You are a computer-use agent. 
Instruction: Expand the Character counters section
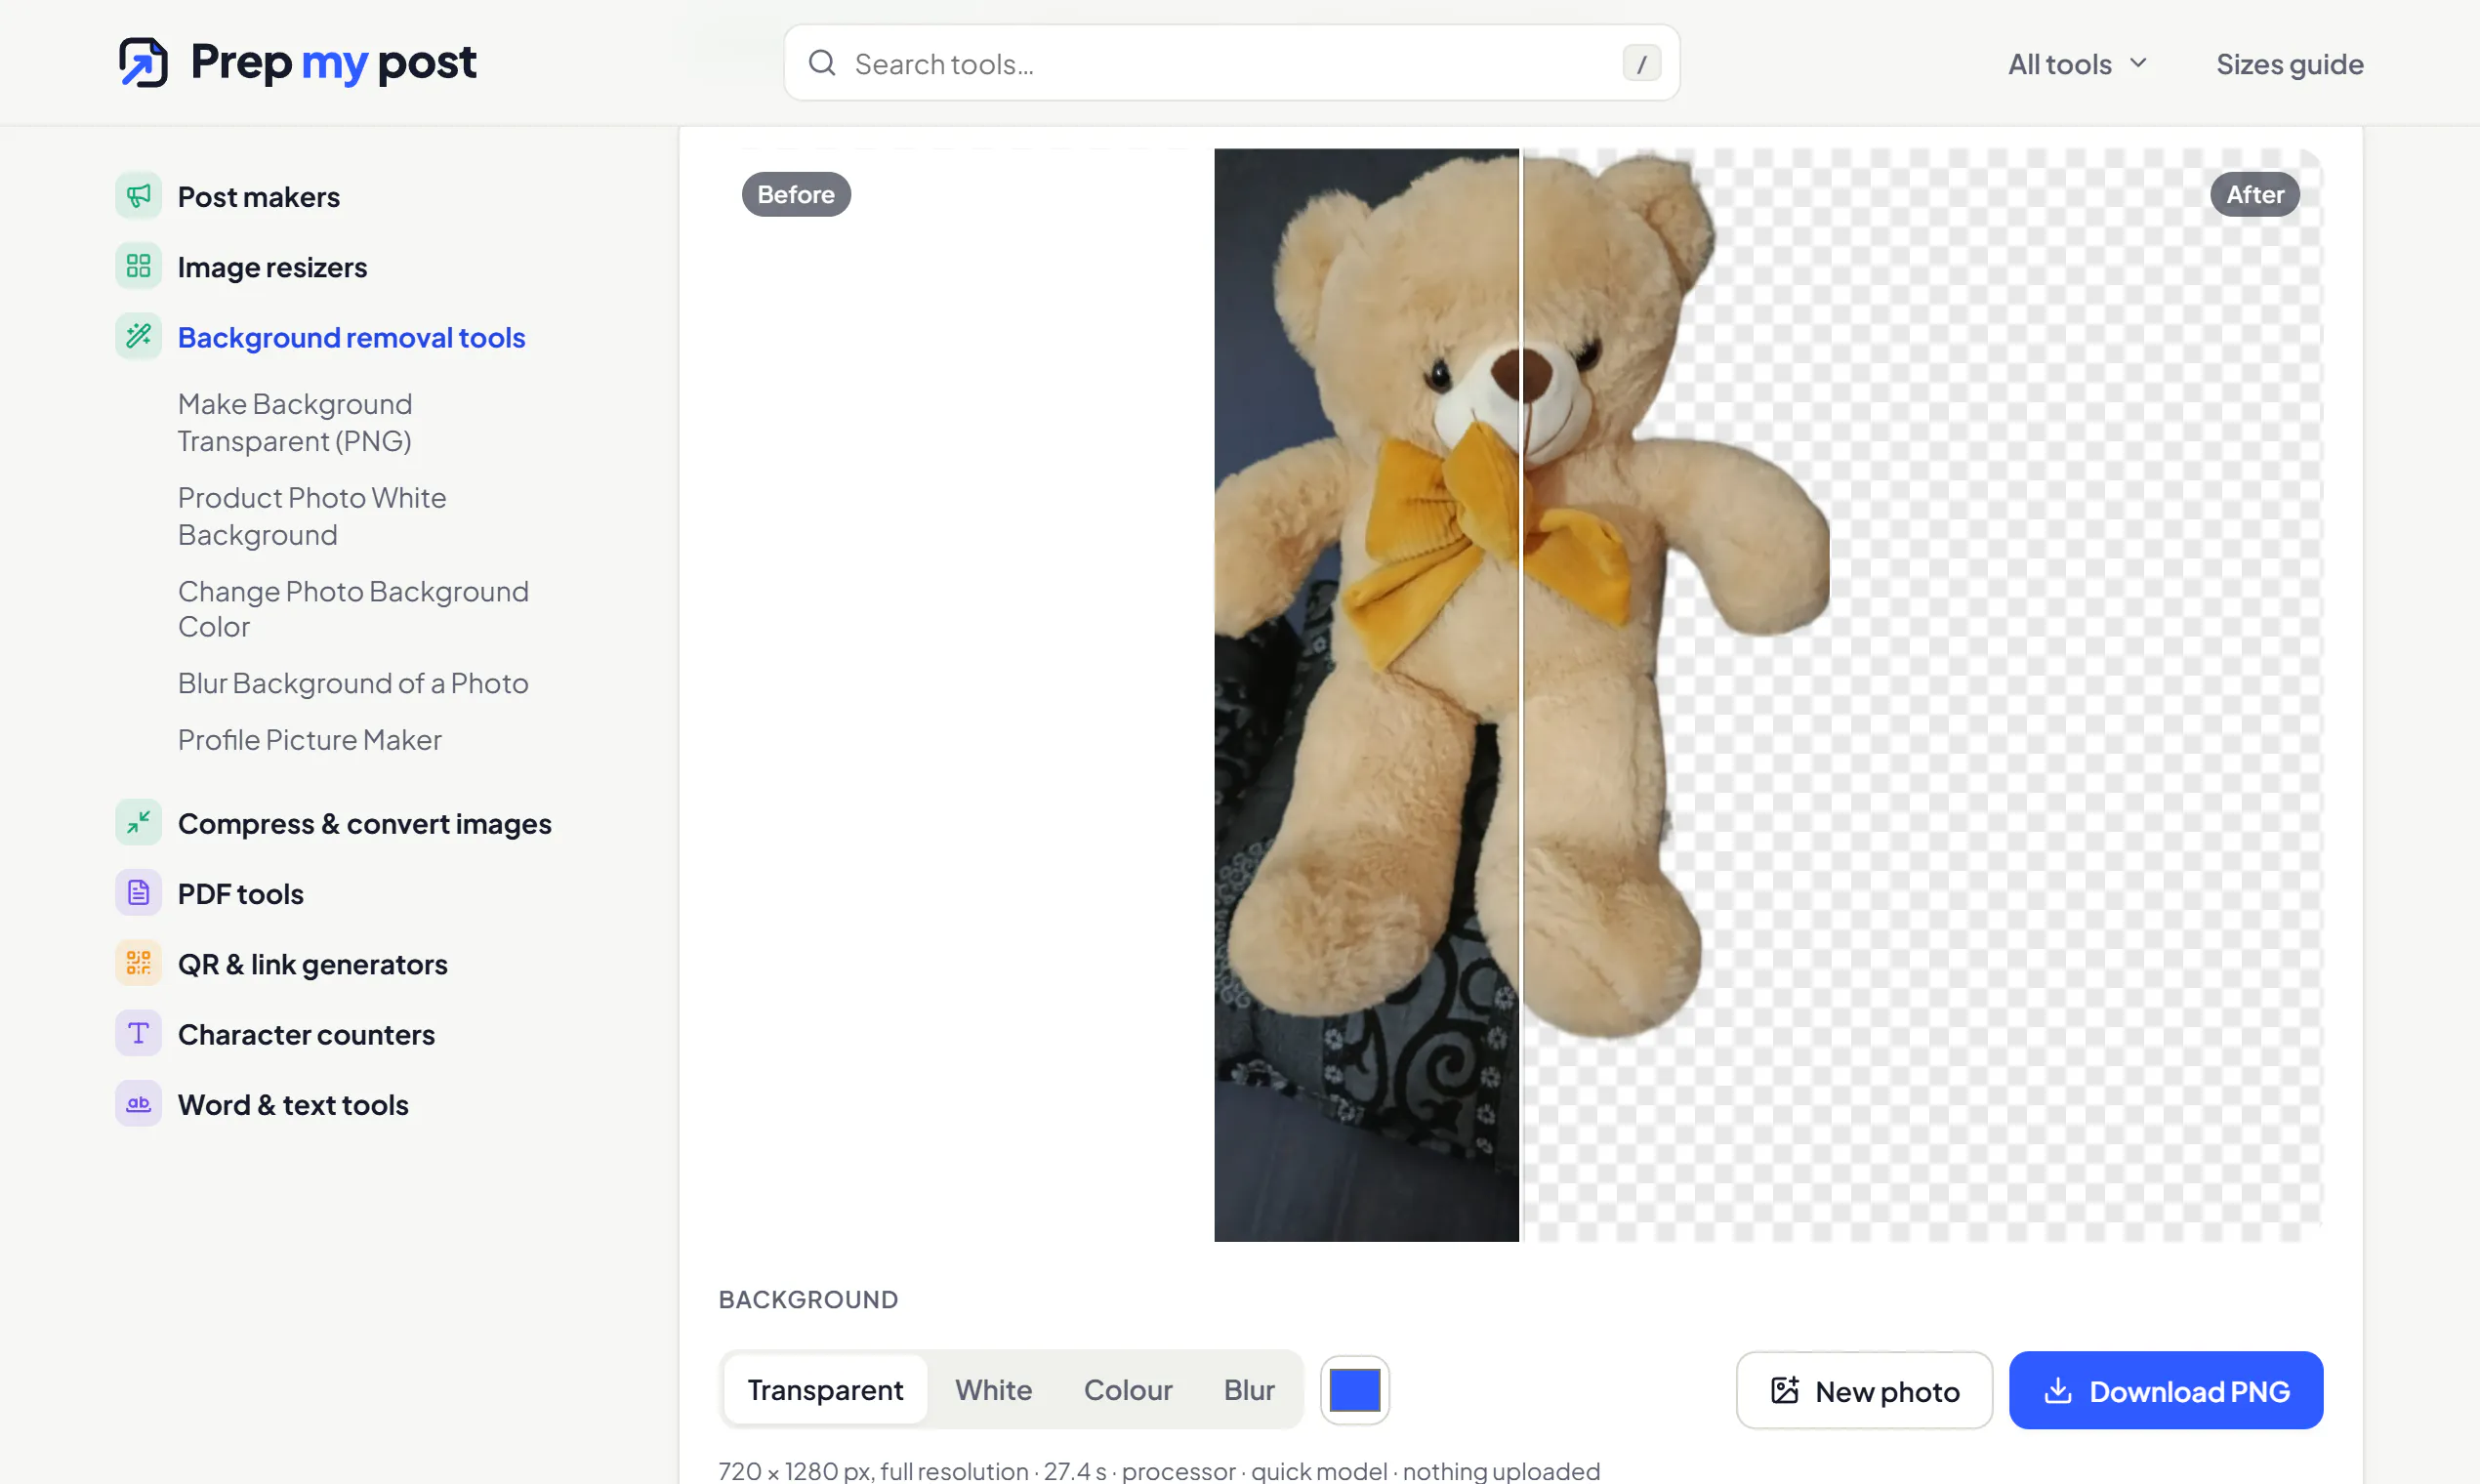click(306, 1034)
